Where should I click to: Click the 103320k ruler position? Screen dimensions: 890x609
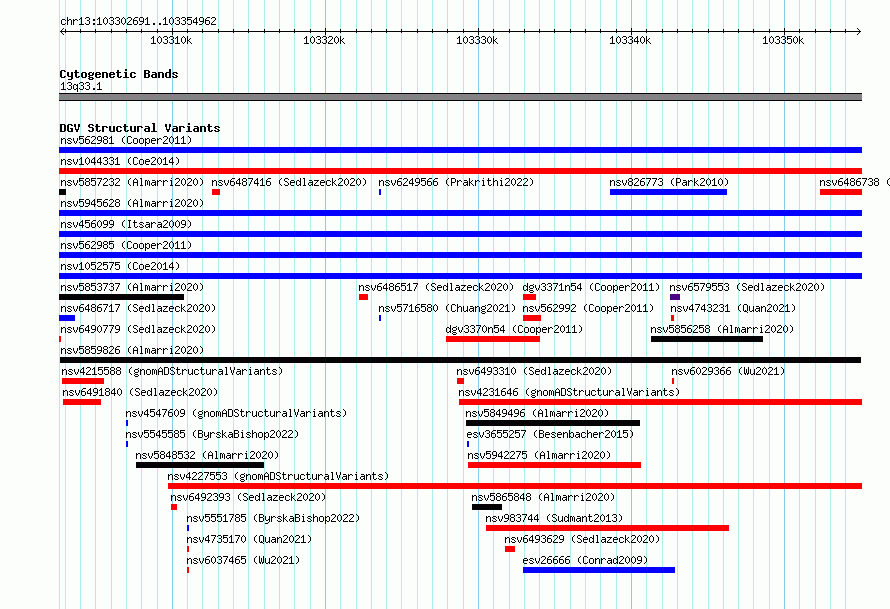(x=324, y=40)
